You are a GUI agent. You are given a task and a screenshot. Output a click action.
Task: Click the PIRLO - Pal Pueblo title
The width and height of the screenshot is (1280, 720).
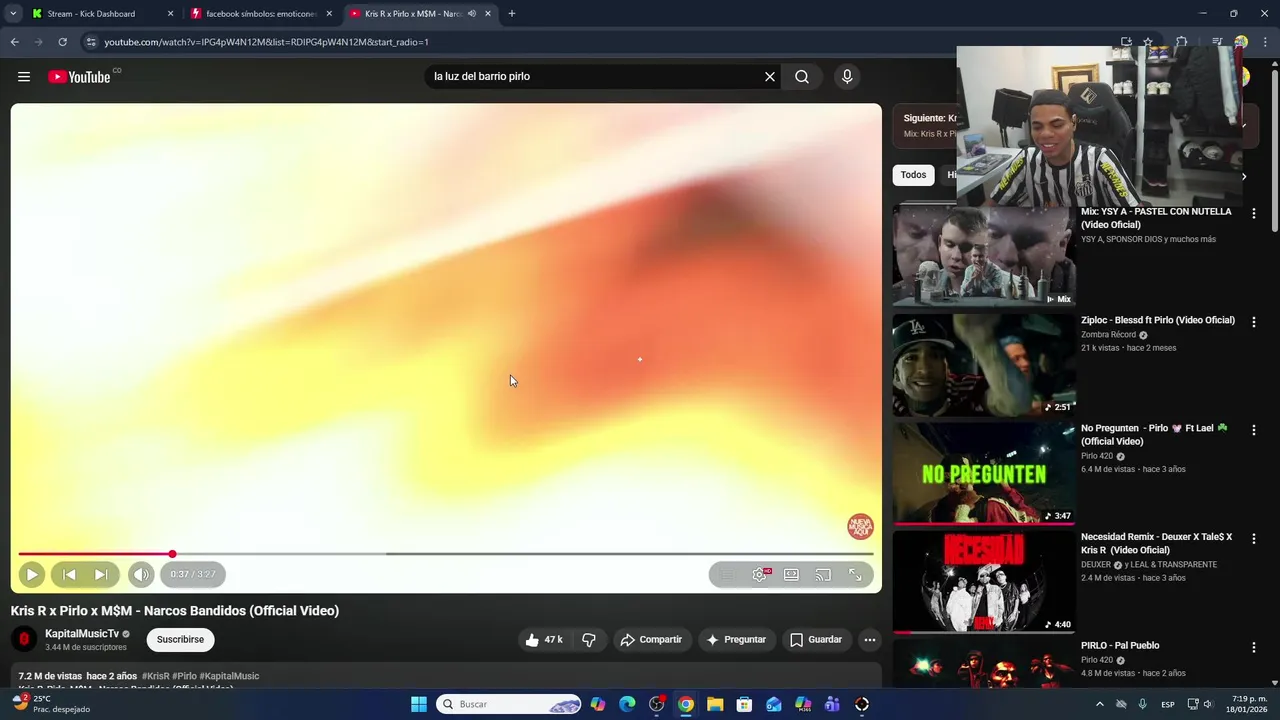pyautogui.click(x=1120, y=646)
